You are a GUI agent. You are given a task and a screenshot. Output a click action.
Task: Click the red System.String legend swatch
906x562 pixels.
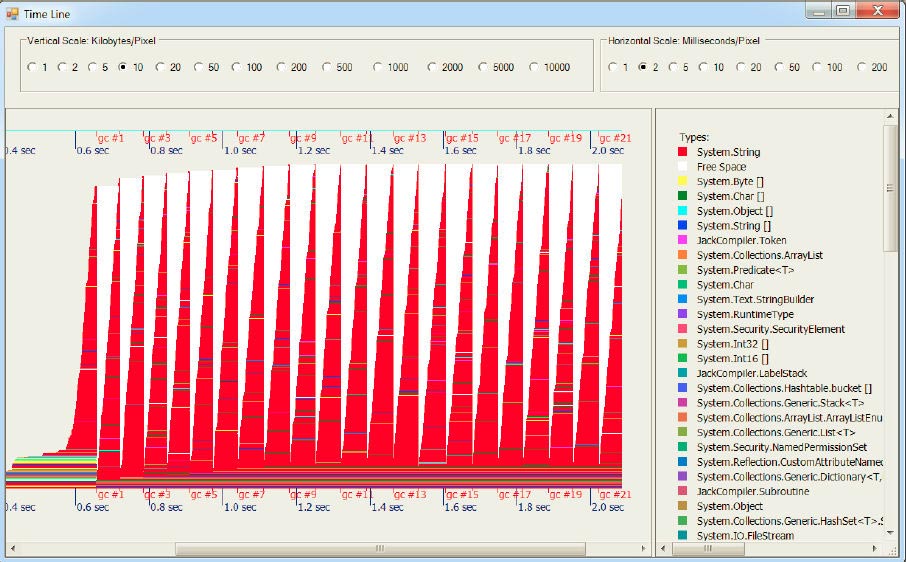pos(682,152)
